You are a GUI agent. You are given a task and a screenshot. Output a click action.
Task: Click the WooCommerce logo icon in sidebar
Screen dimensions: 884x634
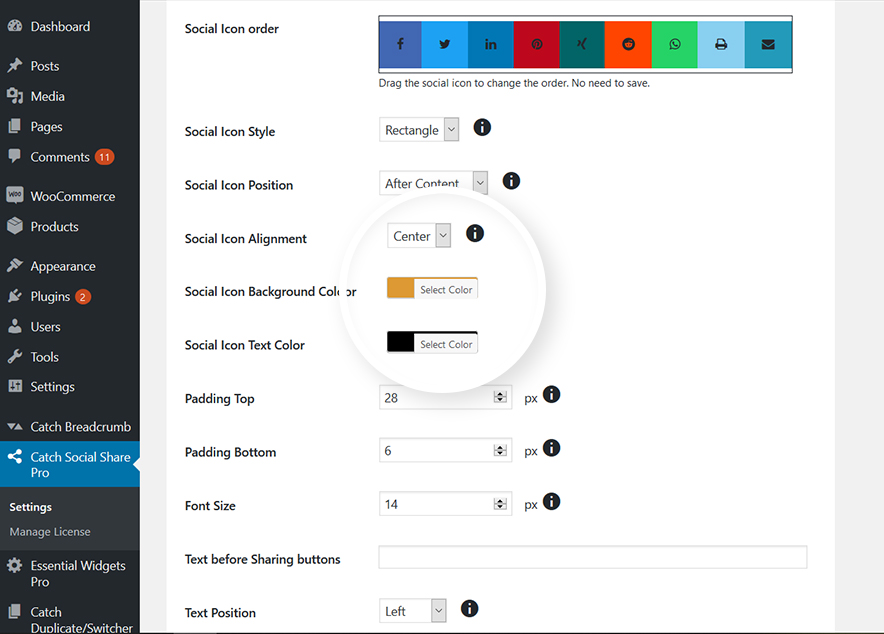(15, 195)
